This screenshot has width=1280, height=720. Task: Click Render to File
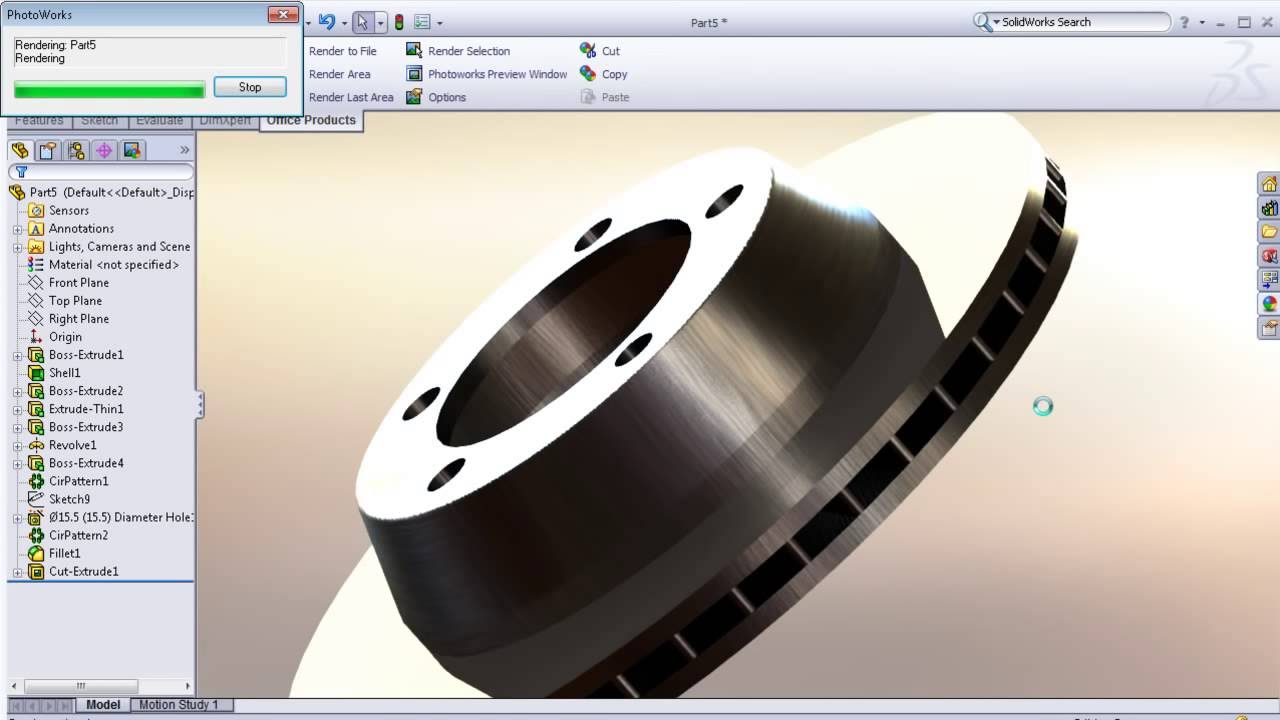(343, 51)
